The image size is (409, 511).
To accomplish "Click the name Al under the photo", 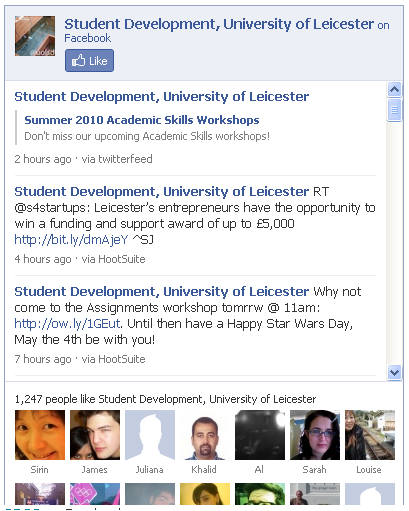I will pos(259,470).
